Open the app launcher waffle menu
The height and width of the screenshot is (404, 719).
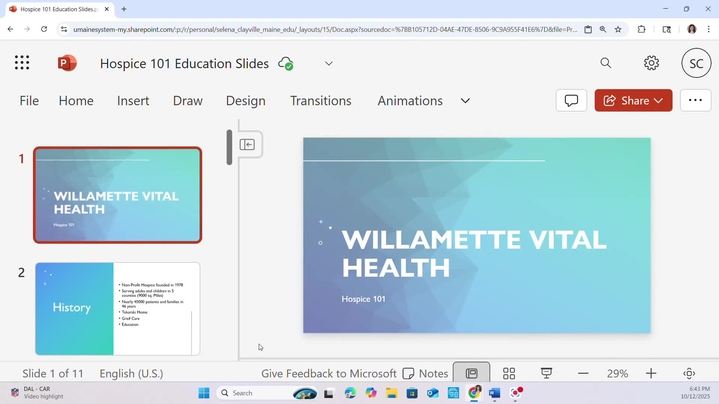point(22,63)
